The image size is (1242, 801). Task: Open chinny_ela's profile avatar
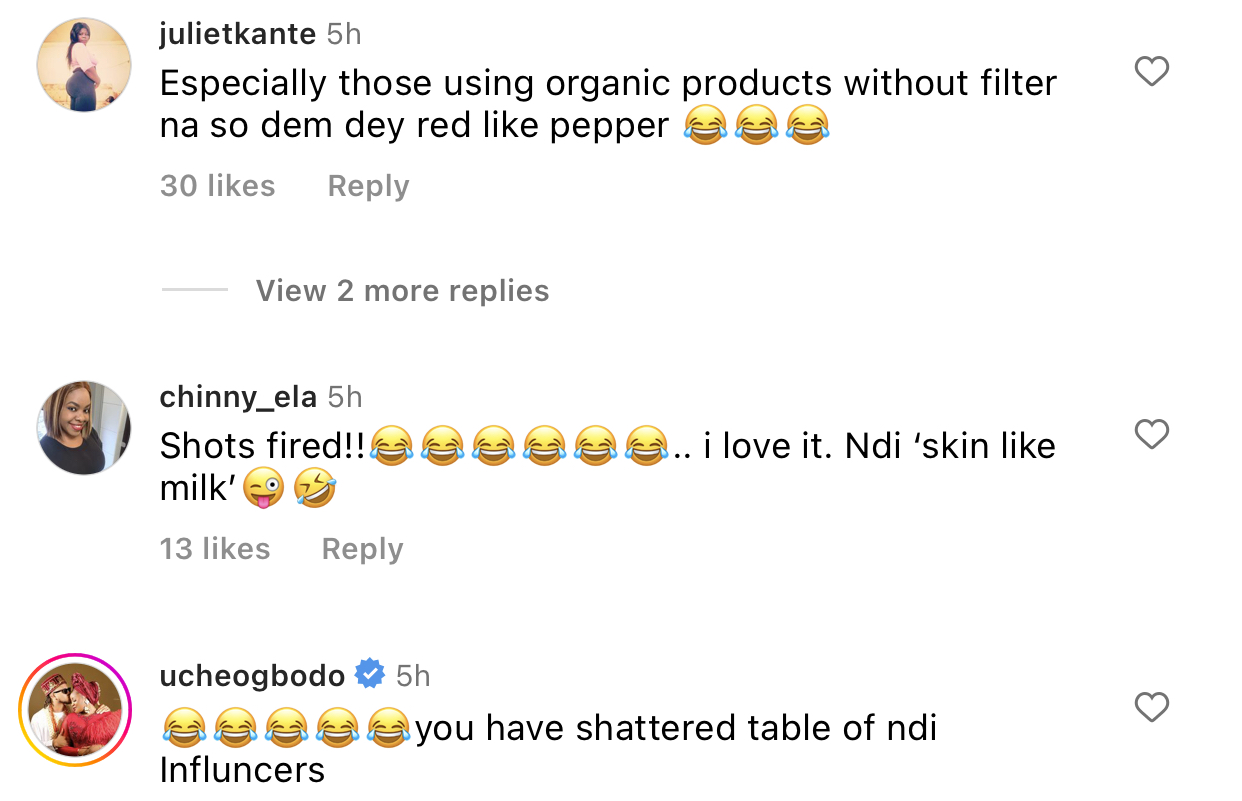[x=84, y=427]
